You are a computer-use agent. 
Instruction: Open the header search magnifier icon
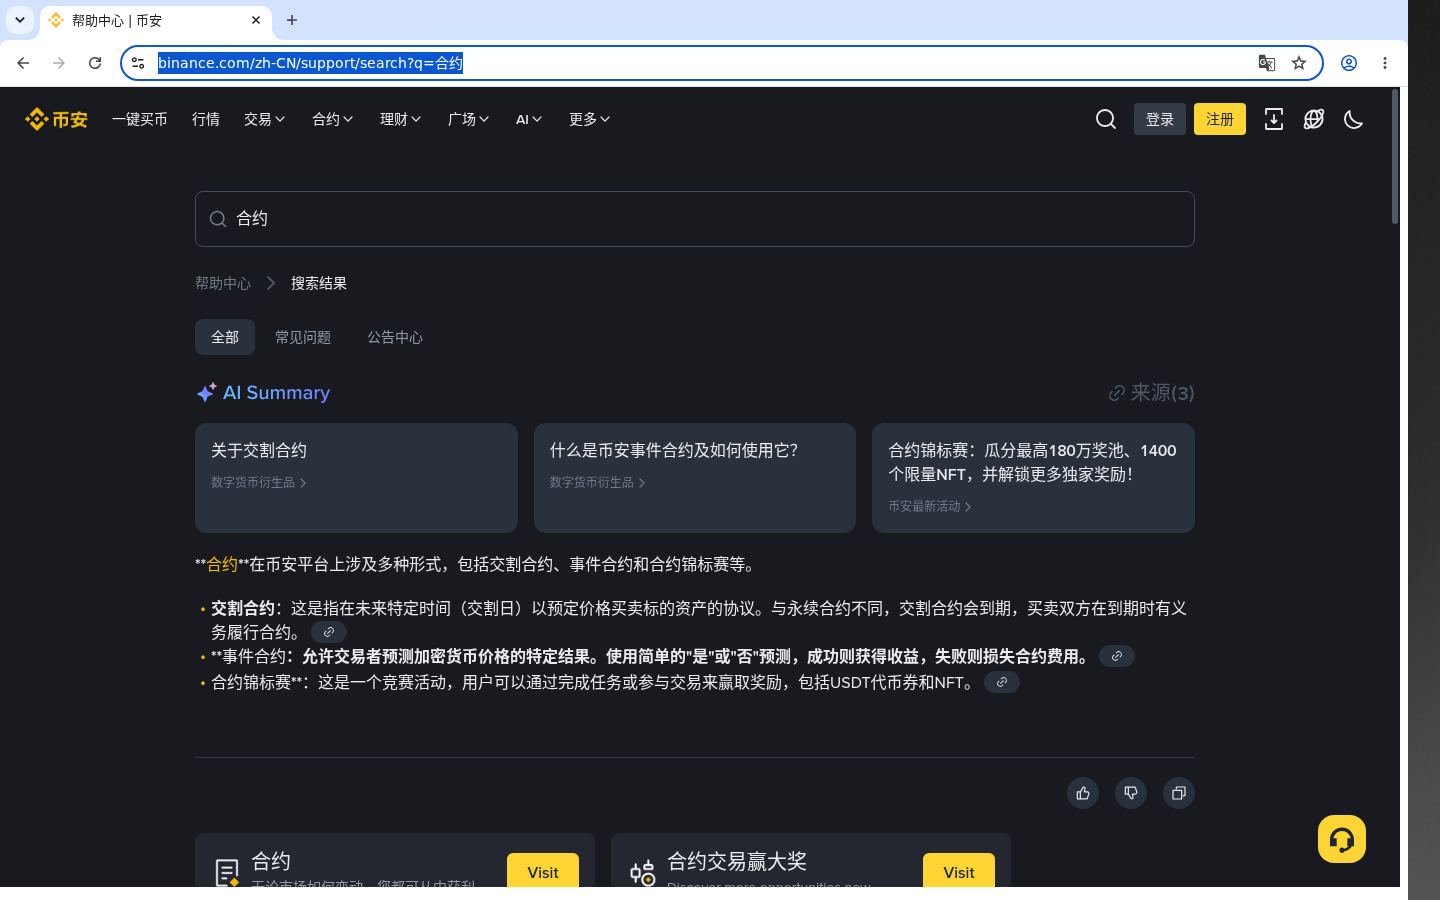pyautogui.click(x=1105, y=119)
